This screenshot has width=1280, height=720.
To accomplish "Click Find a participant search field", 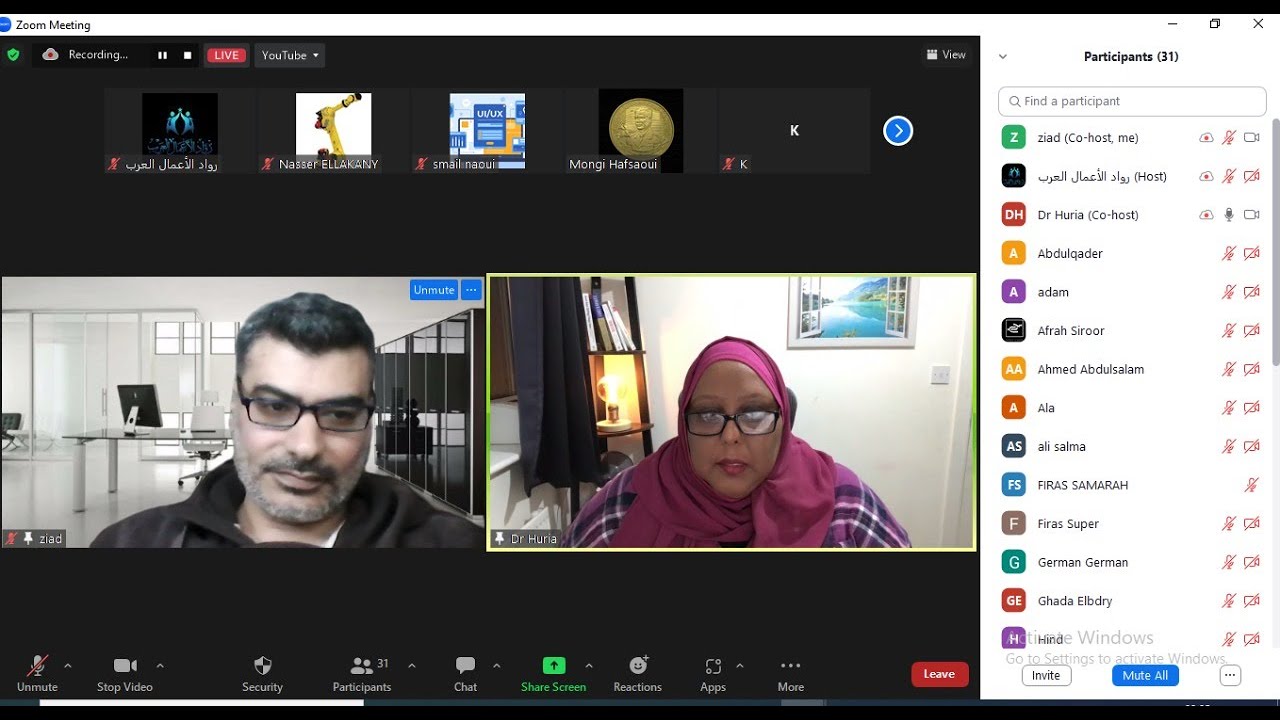I will tap(1132, 101).
